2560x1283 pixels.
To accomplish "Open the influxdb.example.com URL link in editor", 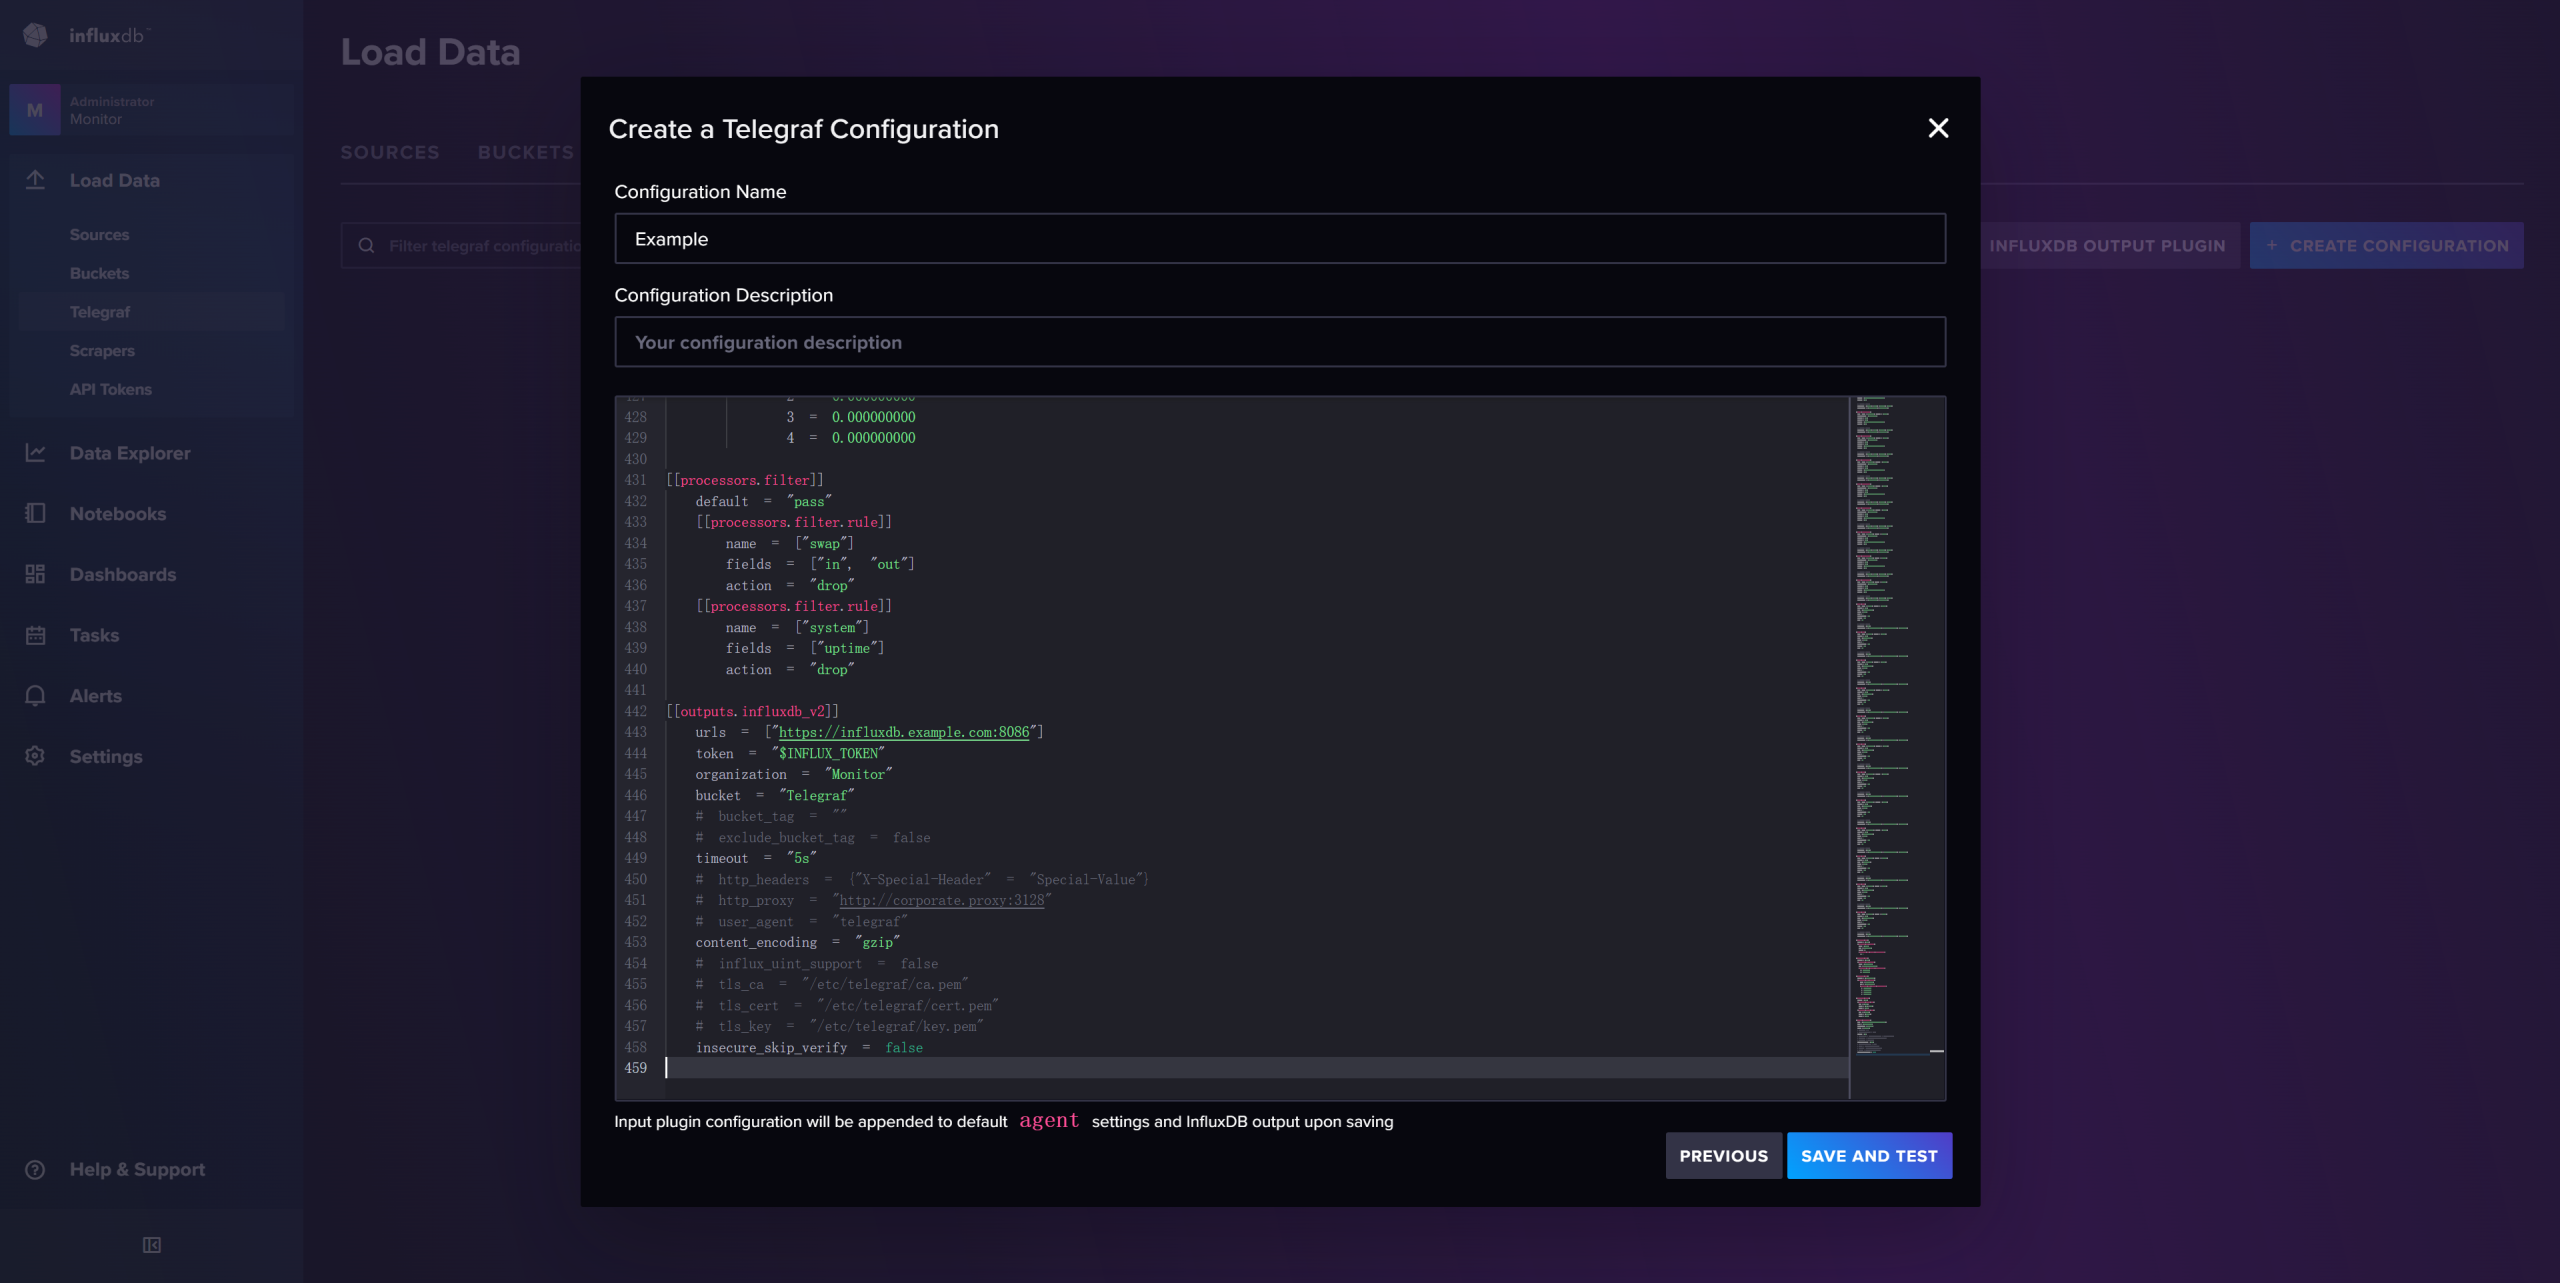I will point(904,732).
